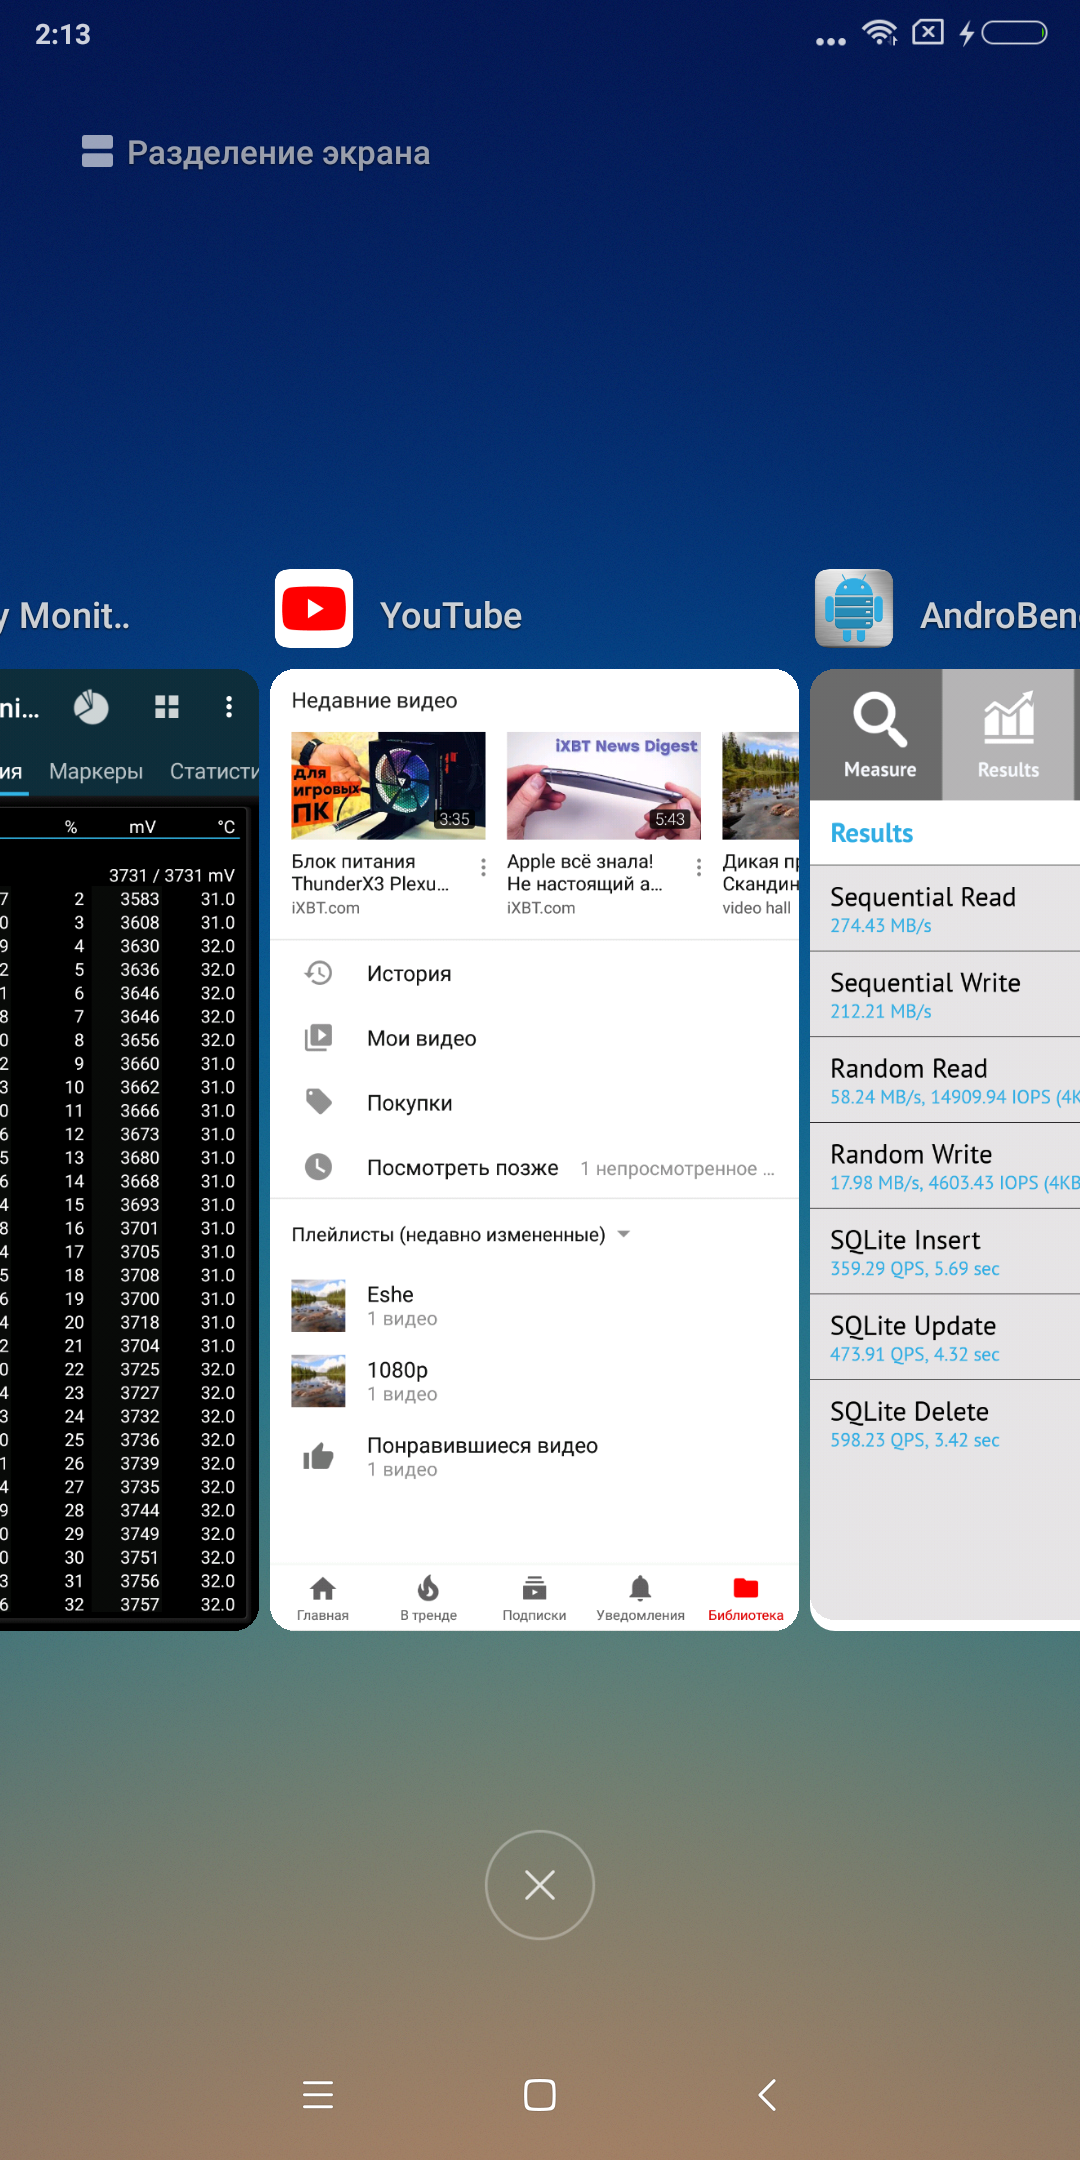Open the Subscriptions tab in YouTube
This screenshot has width=1080, height=2160.
(534, 1598)
